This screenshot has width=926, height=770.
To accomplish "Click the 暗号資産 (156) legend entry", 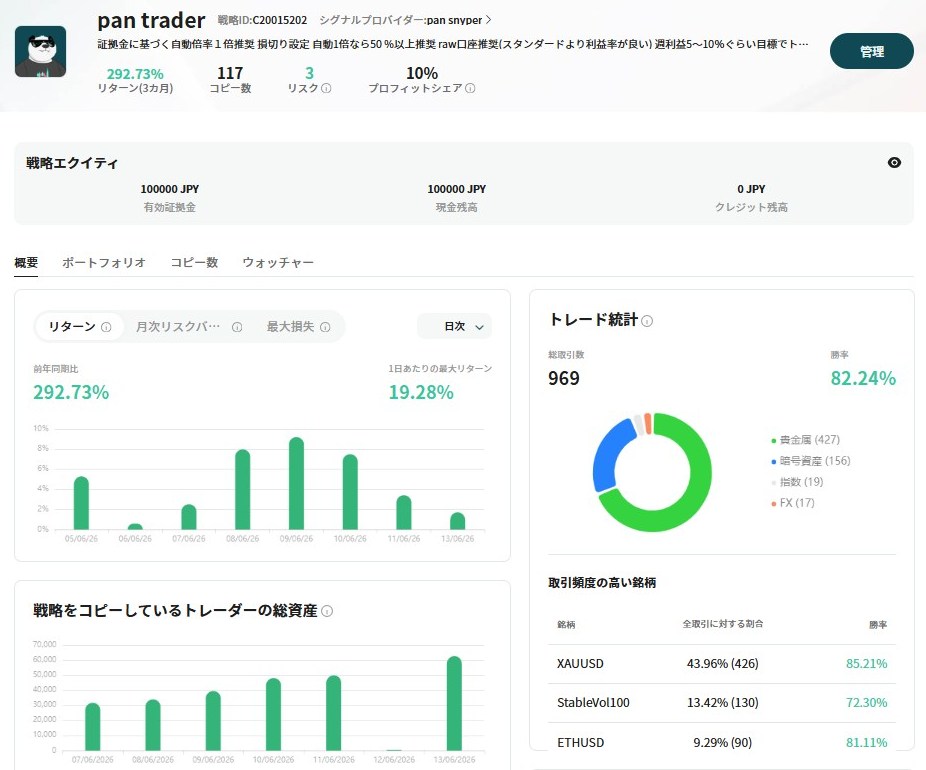I will [x=810, y=461].
